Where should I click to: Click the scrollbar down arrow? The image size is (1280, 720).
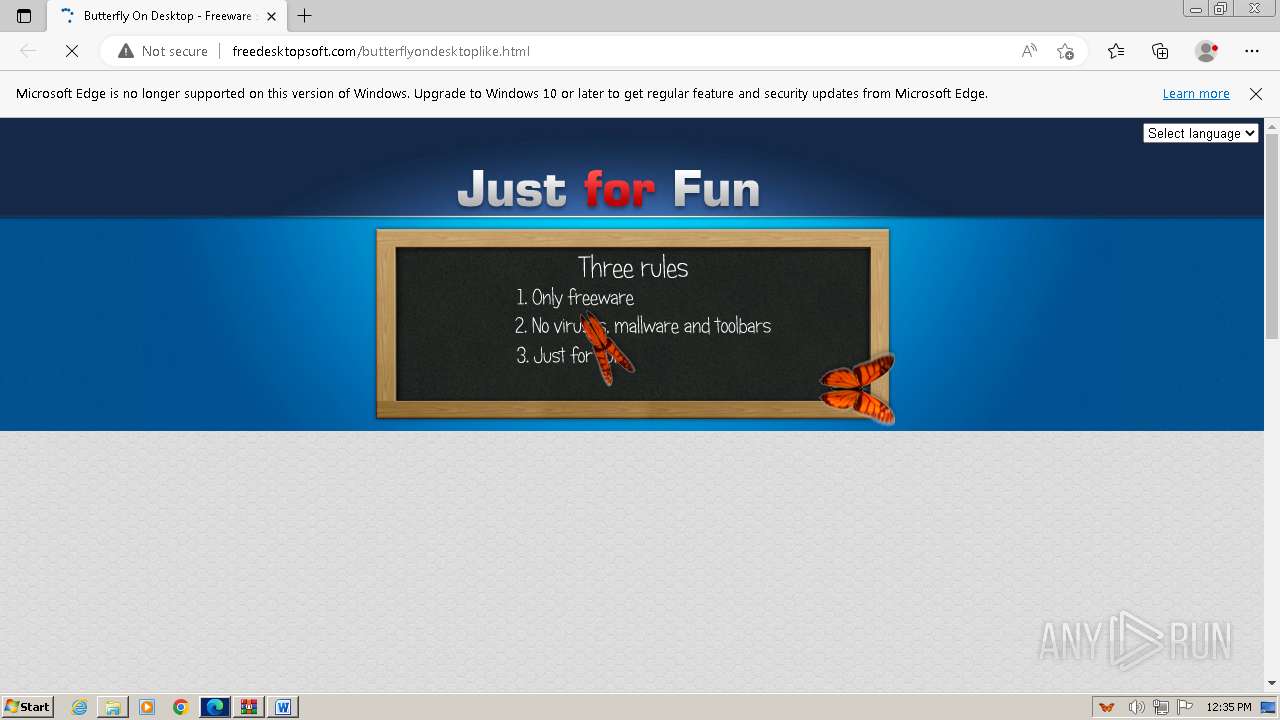pos(1272,683)
